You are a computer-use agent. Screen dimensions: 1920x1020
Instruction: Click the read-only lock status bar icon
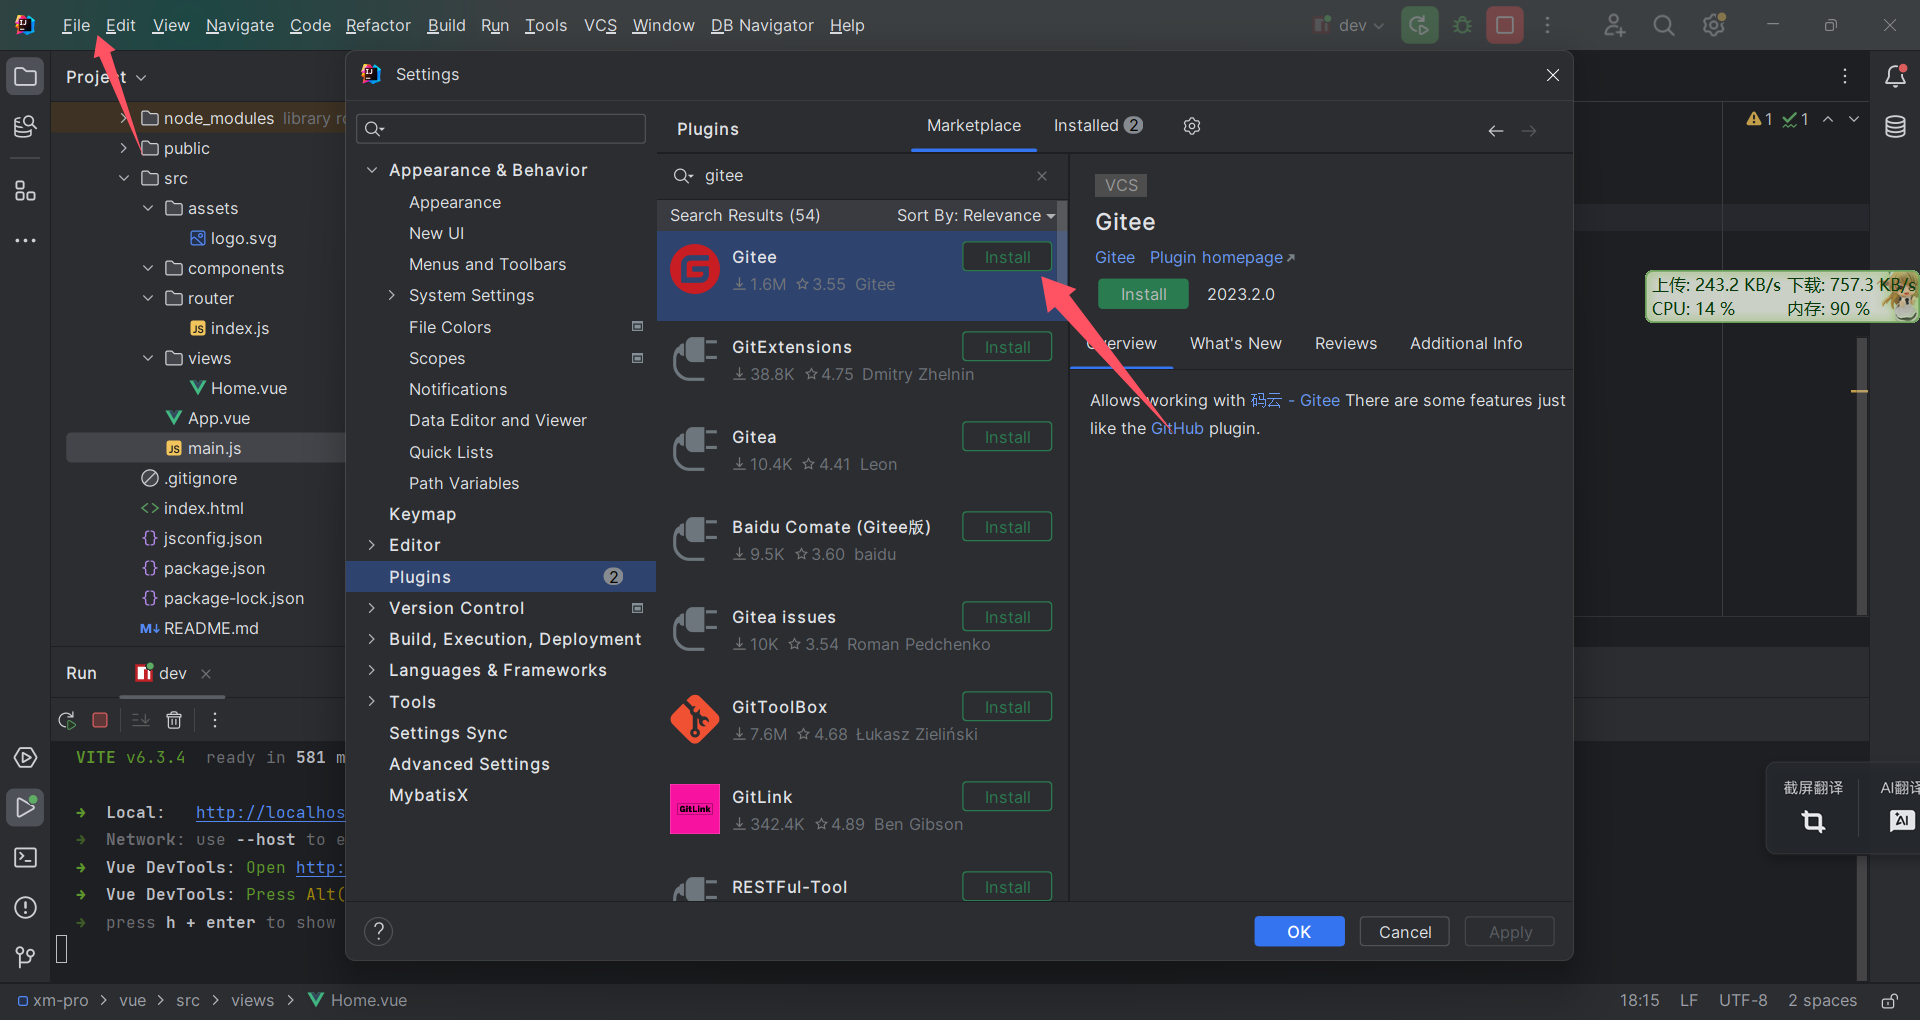[1890, 1001]
